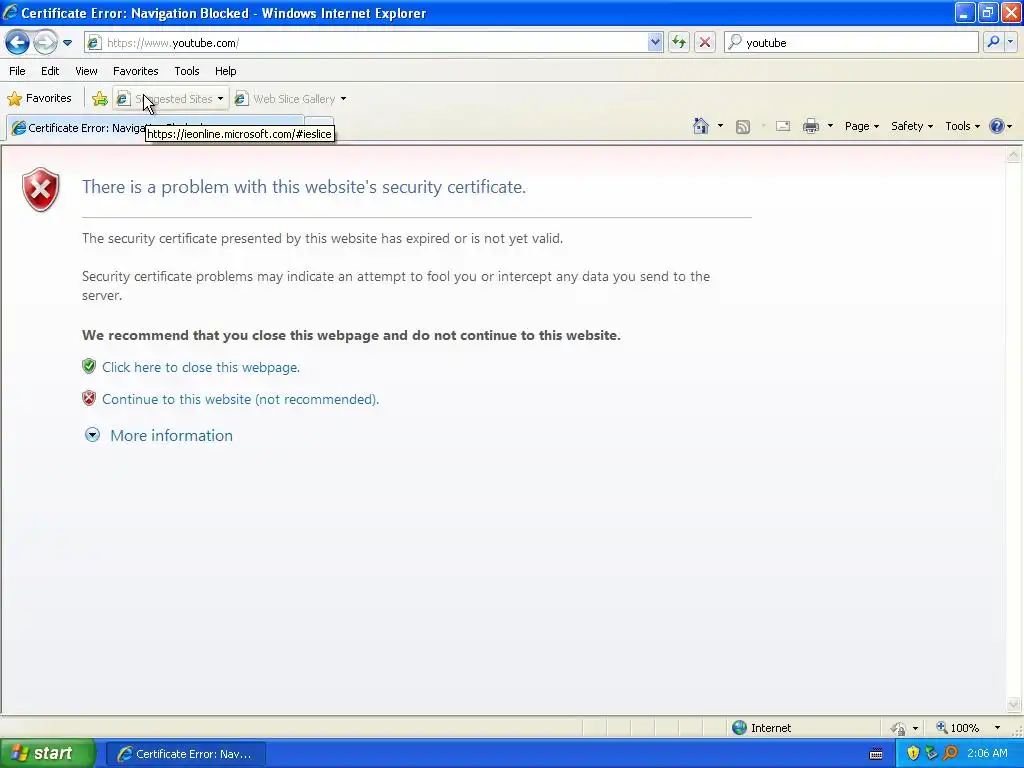1024x768 pixels.
Task: Click 'Click here to close this webpage'
Action: [200, 367]
